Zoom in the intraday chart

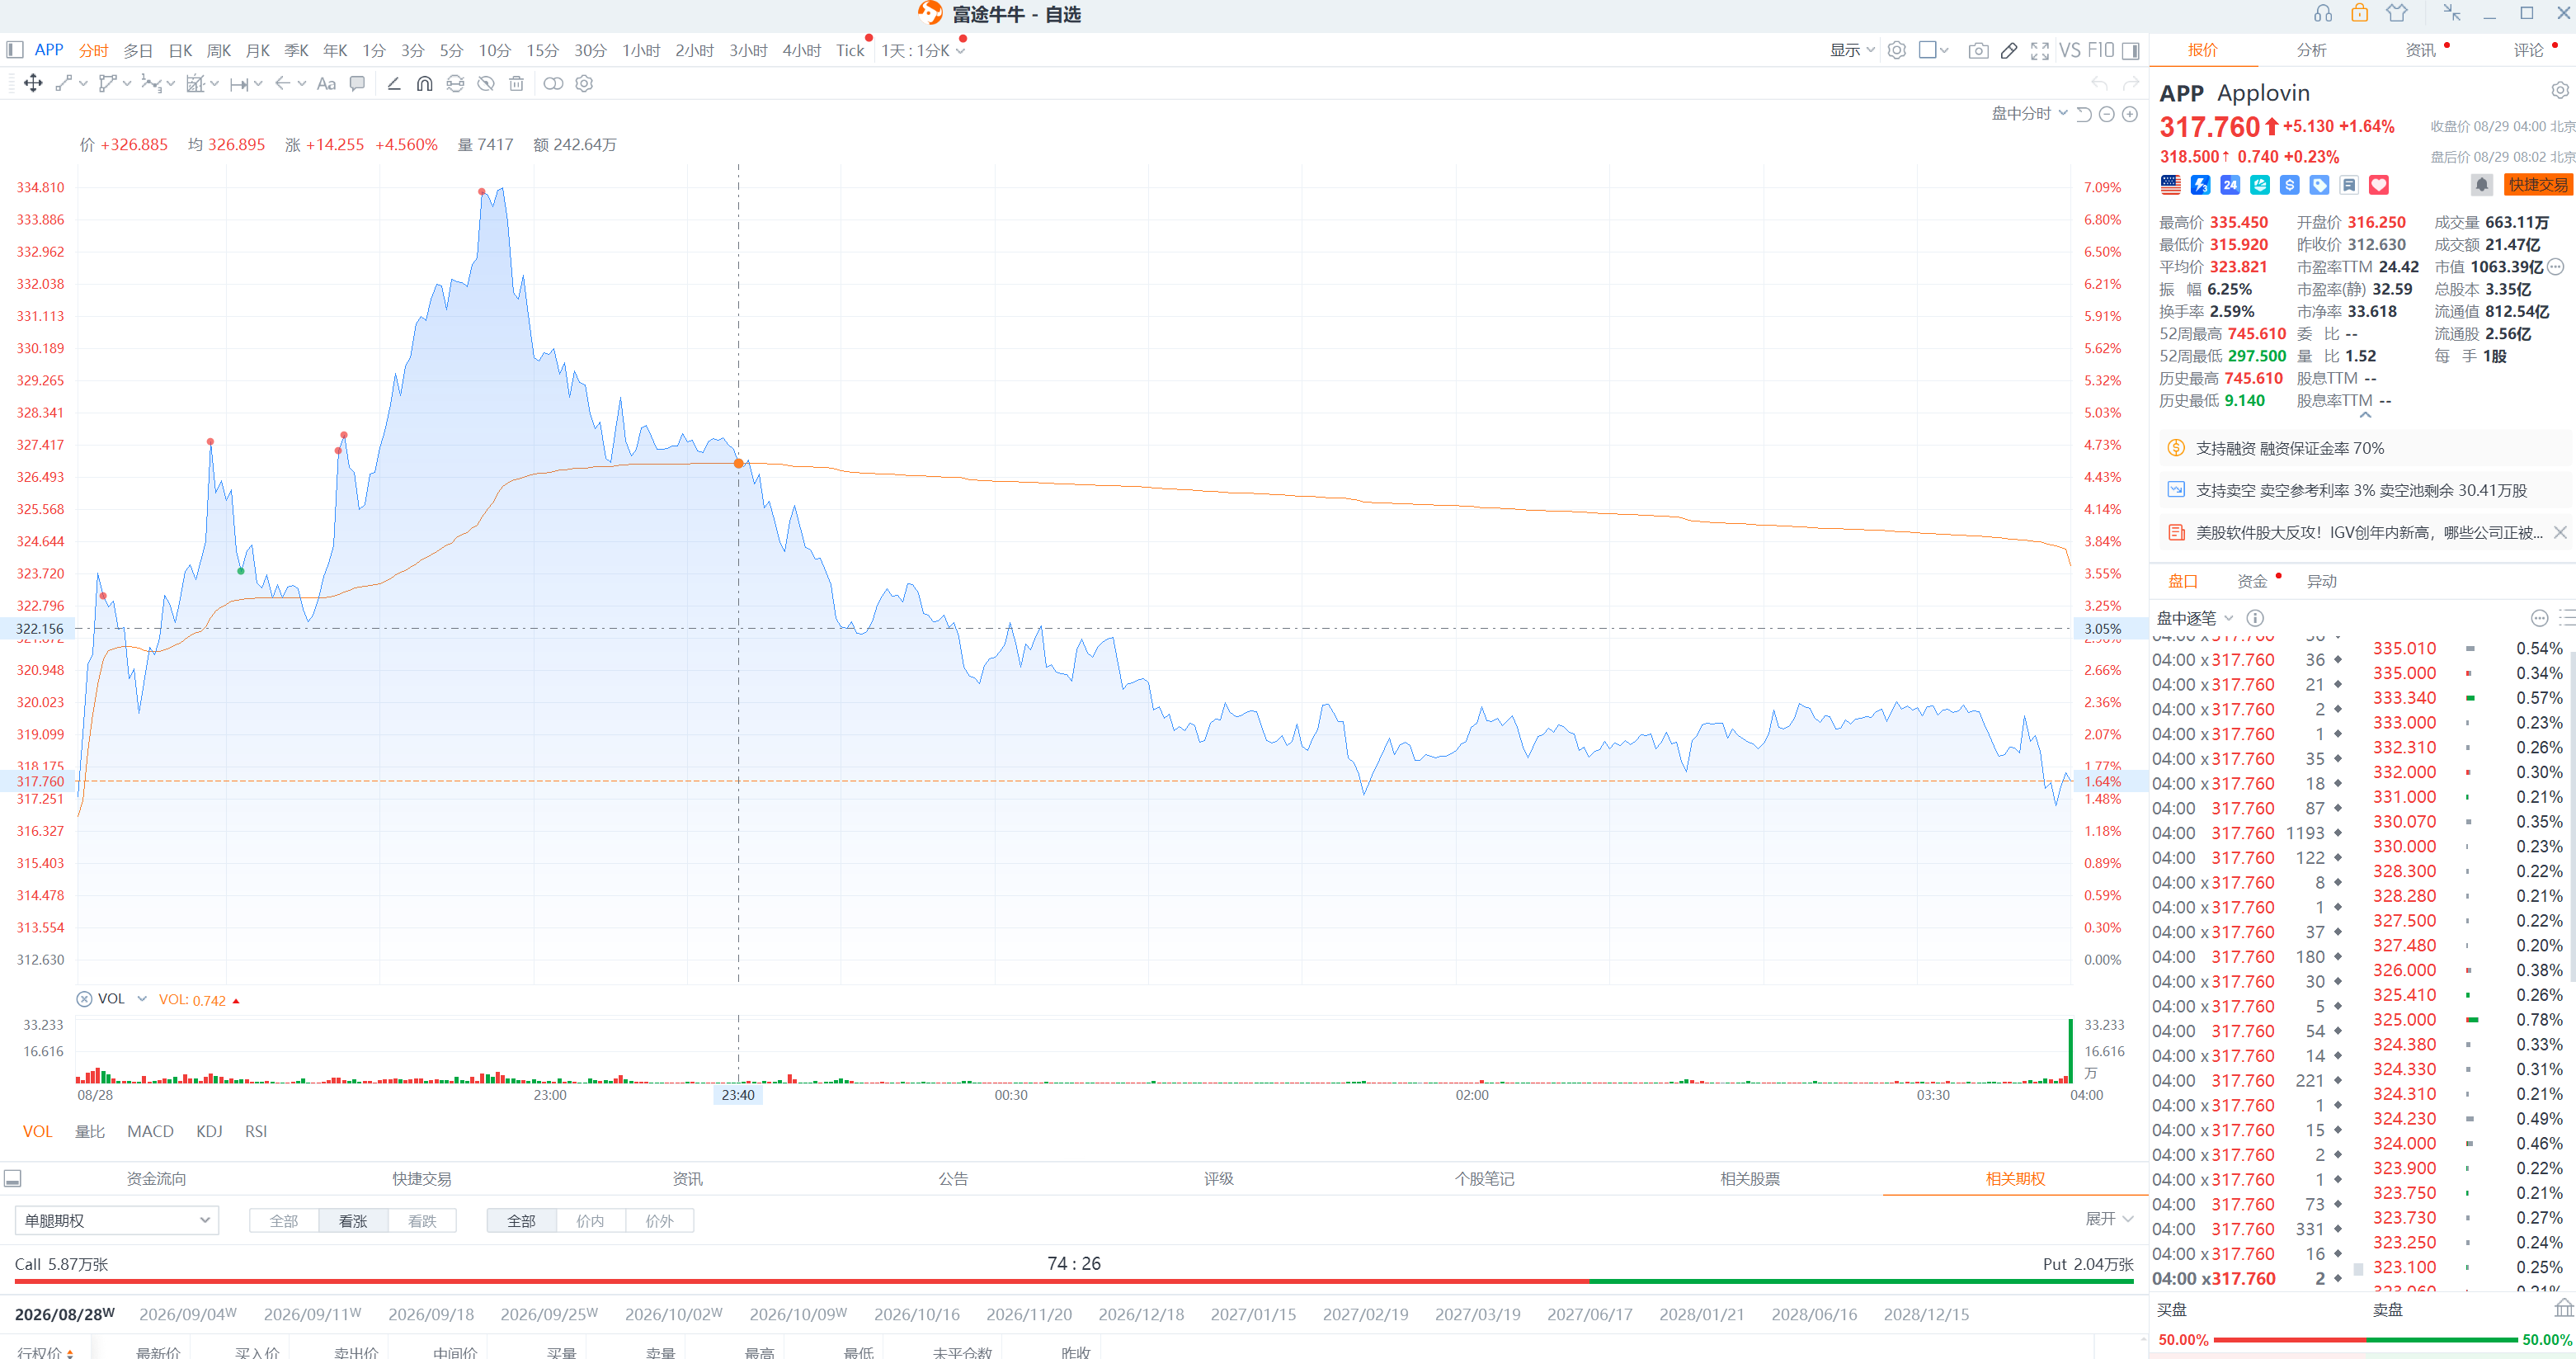(2130, 114)
